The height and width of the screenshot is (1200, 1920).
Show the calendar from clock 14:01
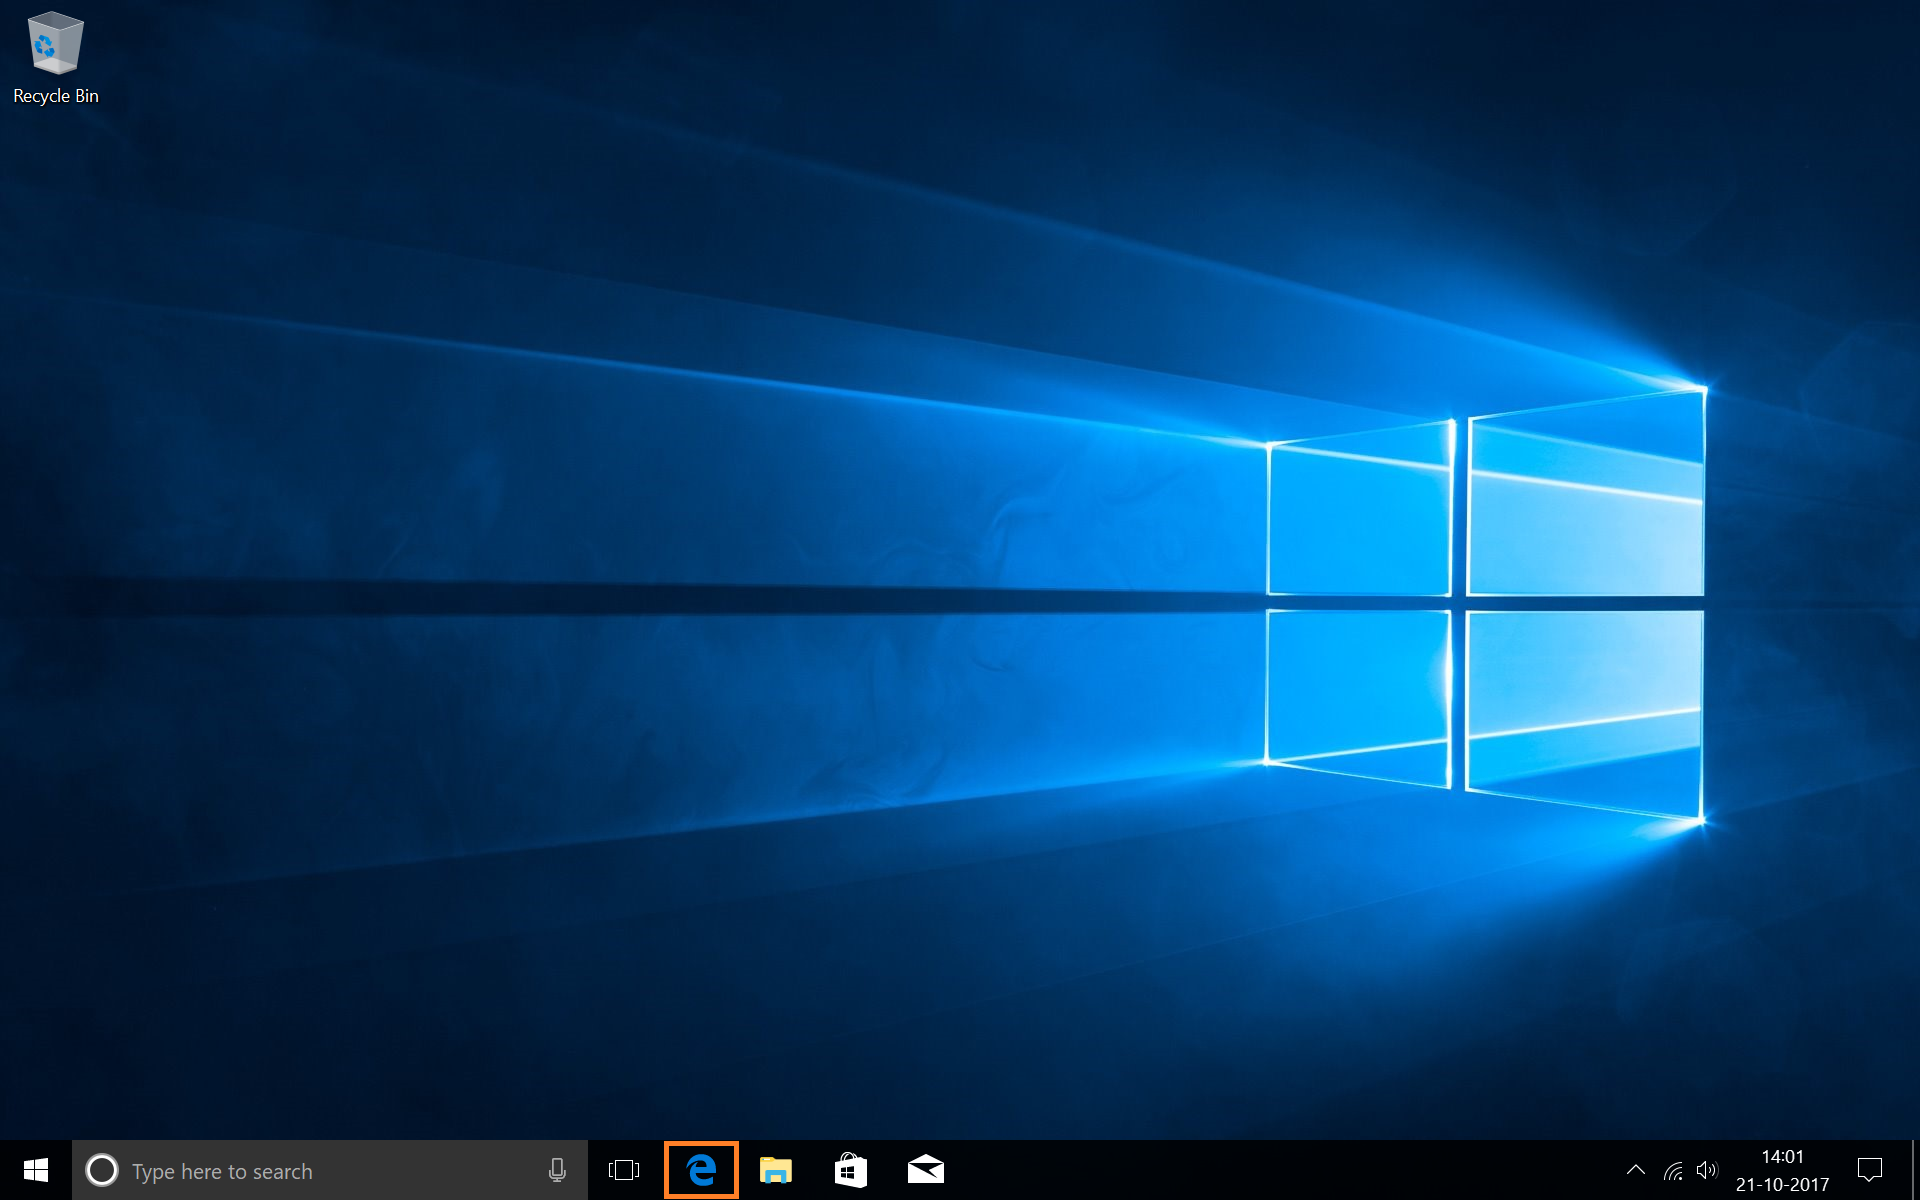(1782, 1170)
